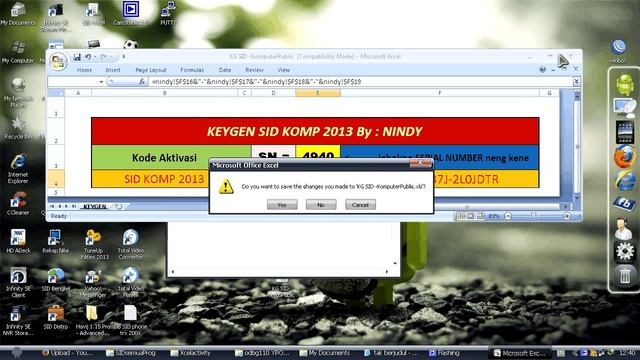Open the Total Video Converter shortcut

(131, 244)
